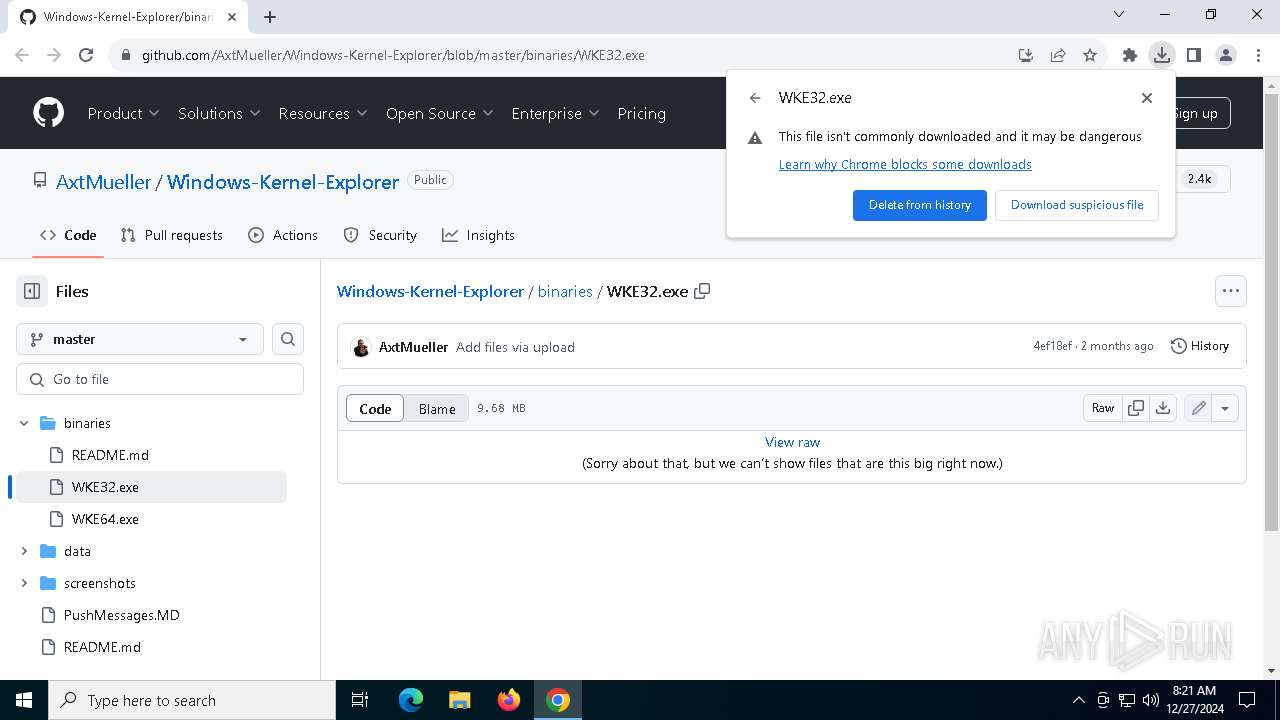The height and width of the screenshot is (720, 1280).
Task: Click Download suspicious file
Action: (x=1077, y=205)
